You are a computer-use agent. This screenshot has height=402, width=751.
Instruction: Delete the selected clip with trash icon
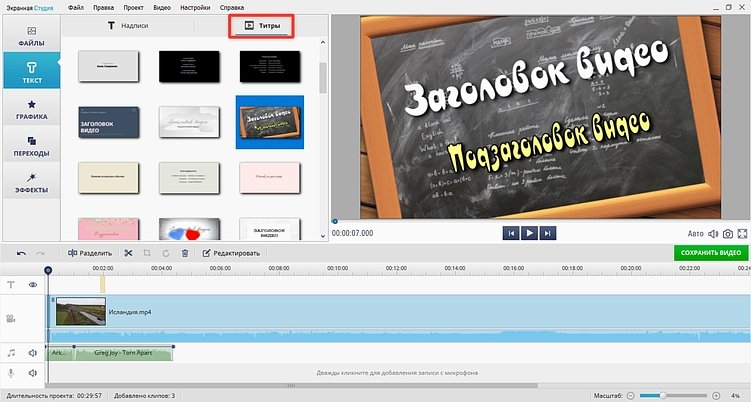coord(185,253)
